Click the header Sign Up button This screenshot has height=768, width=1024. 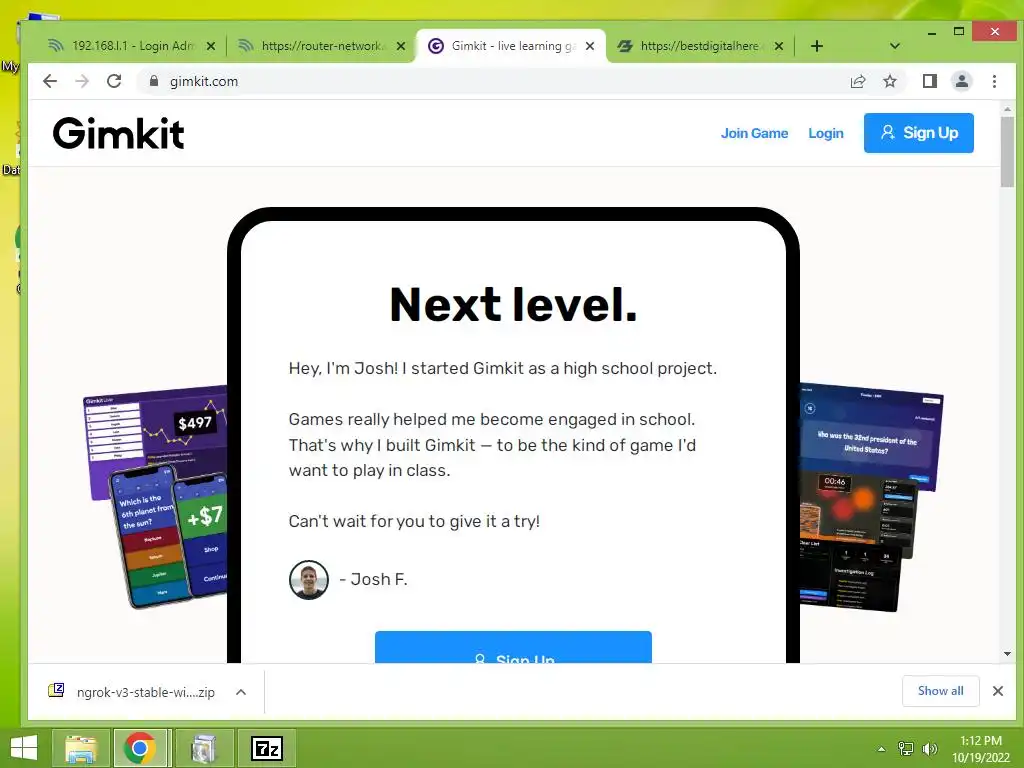918,133
